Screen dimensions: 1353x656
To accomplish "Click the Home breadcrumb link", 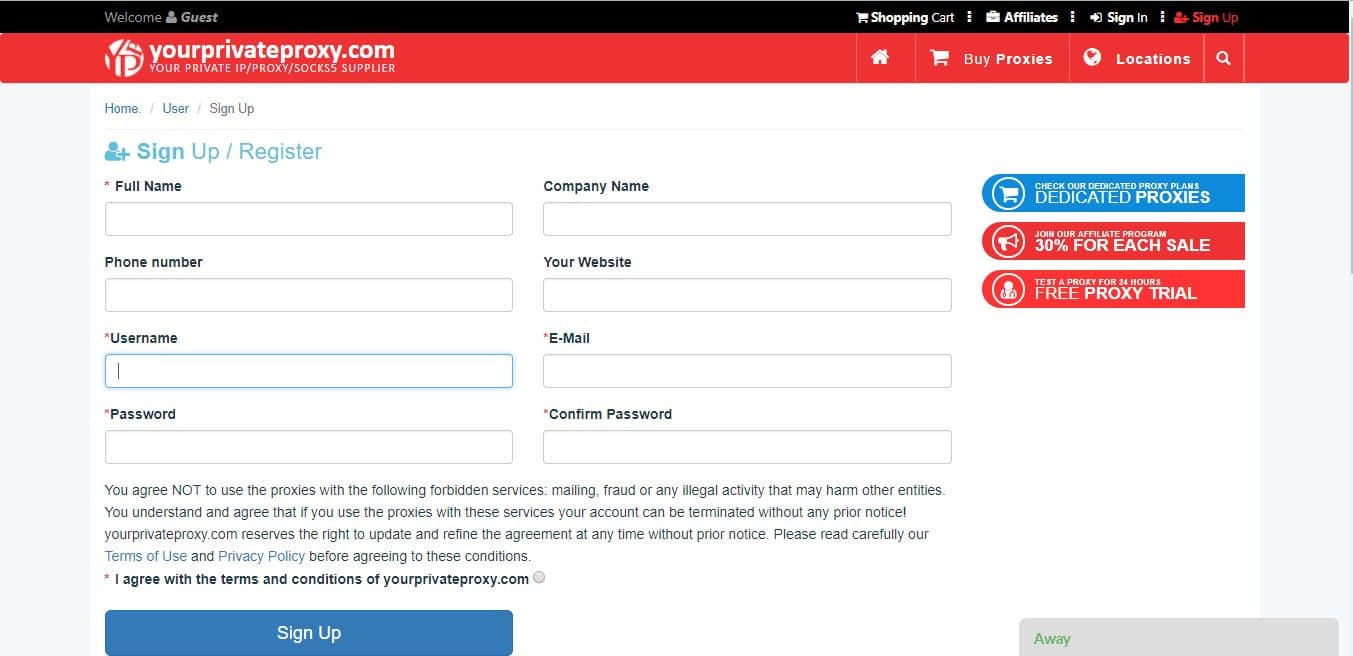I will click(122, 108).
